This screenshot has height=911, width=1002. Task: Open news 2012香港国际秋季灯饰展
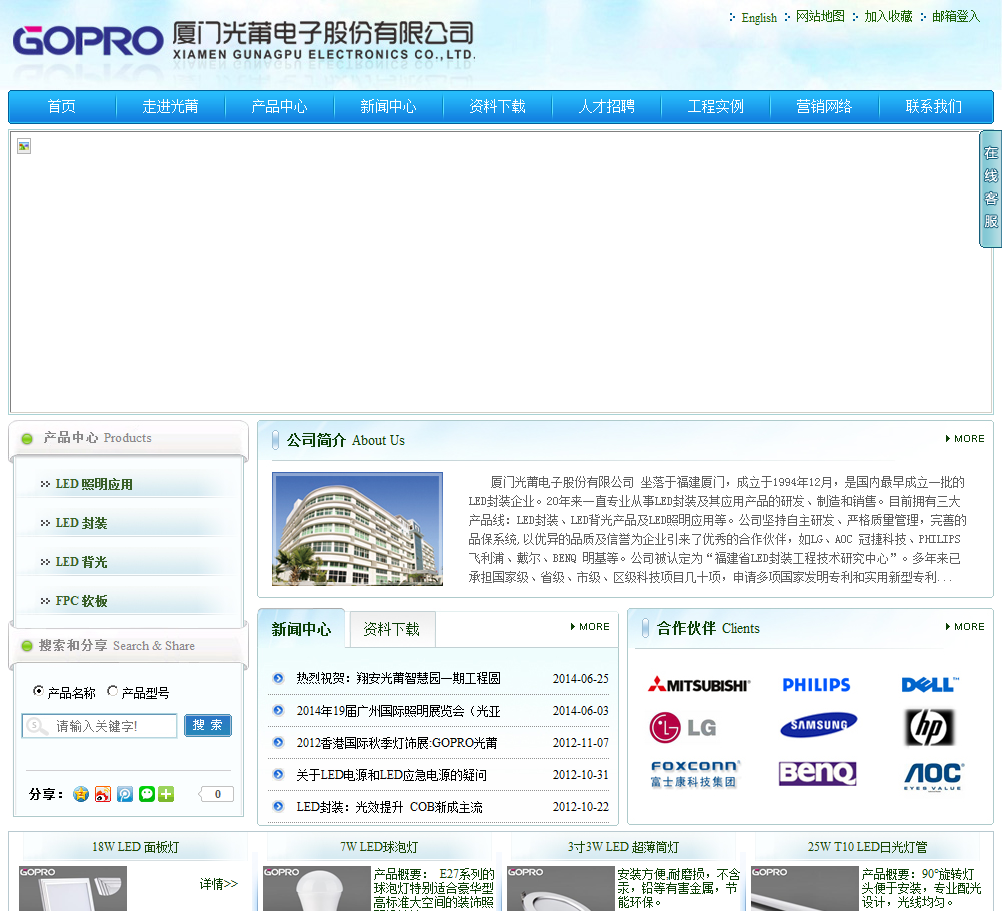(x=397, y=743)
